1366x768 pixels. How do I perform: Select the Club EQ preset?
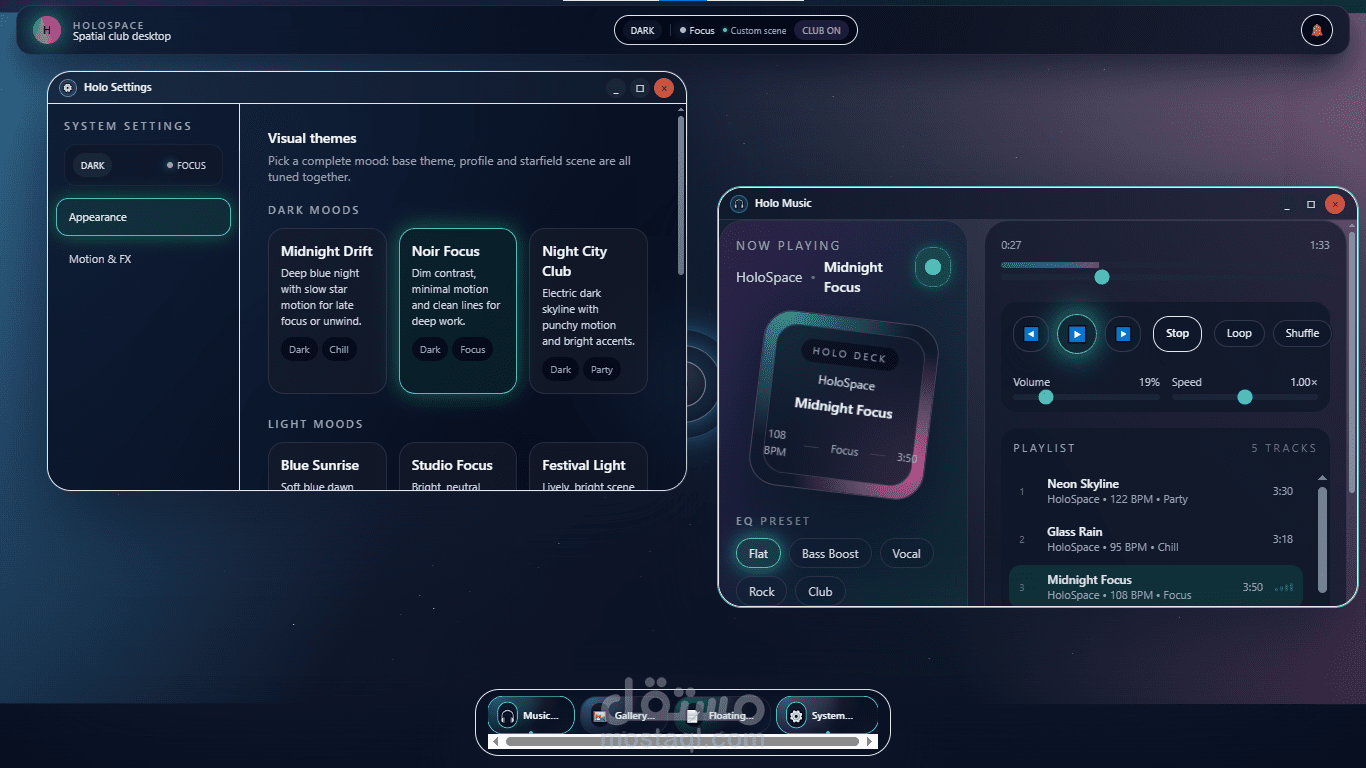click(820, 591)
